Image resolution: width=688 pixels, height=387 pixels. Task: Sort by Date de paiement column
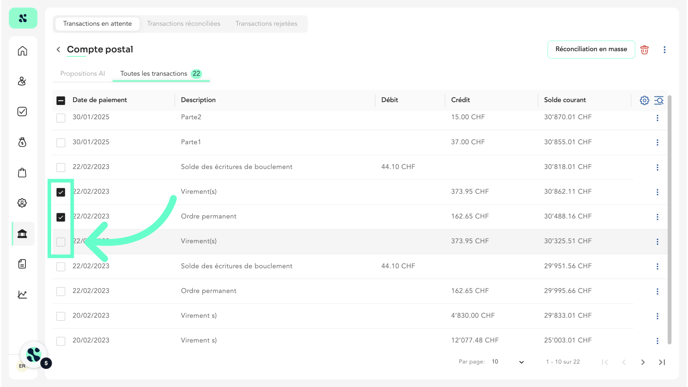tap(100, 100)
